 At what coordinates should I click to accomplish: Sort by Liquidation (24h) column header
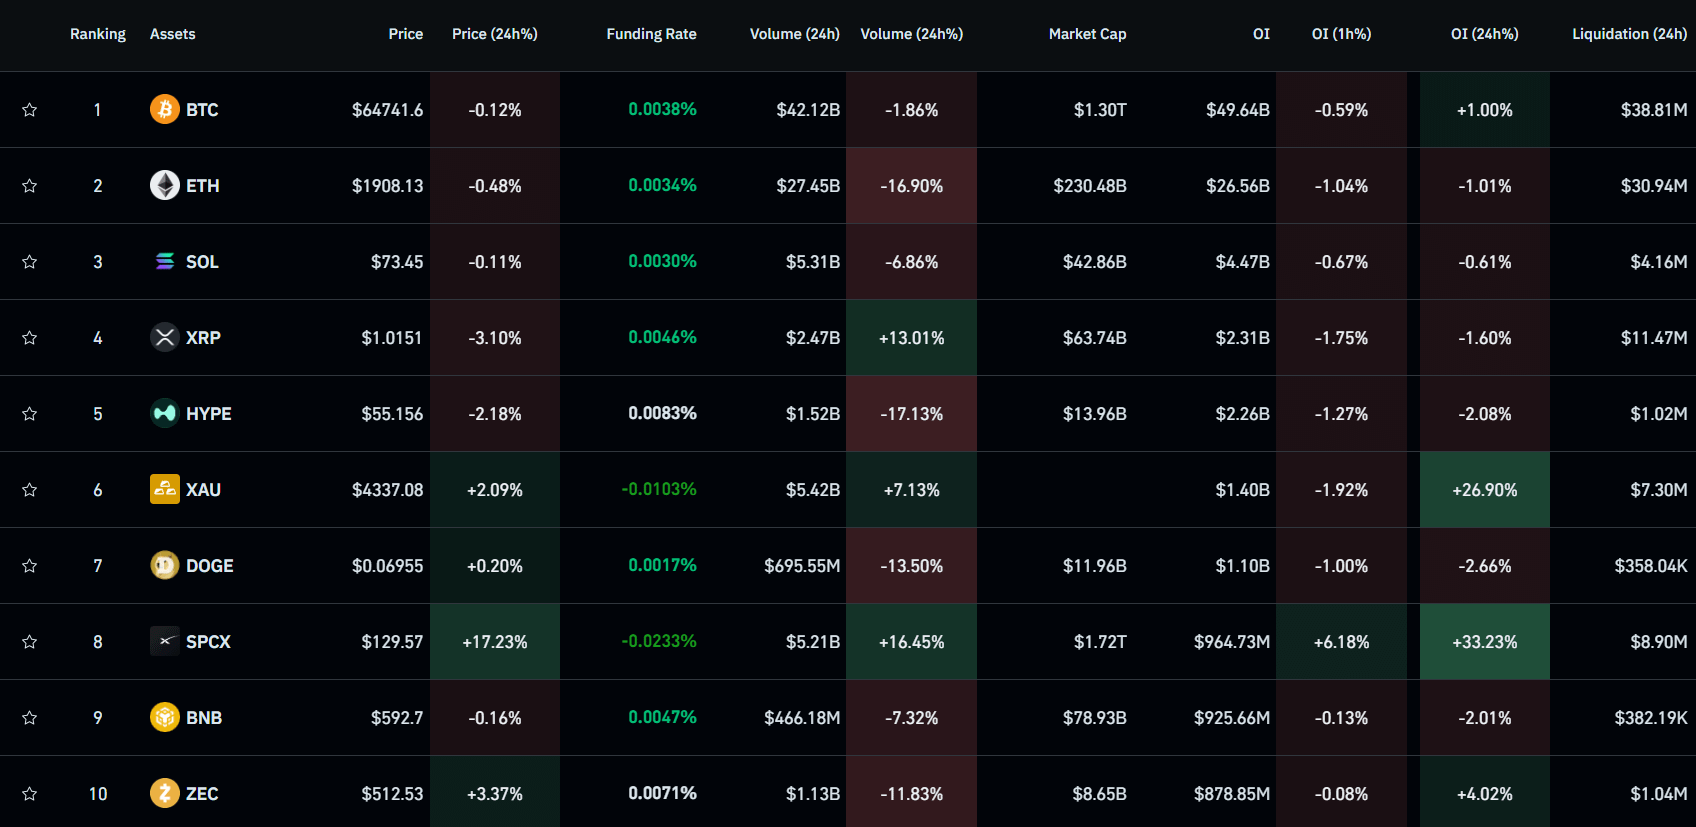(x=1630, y=34)
